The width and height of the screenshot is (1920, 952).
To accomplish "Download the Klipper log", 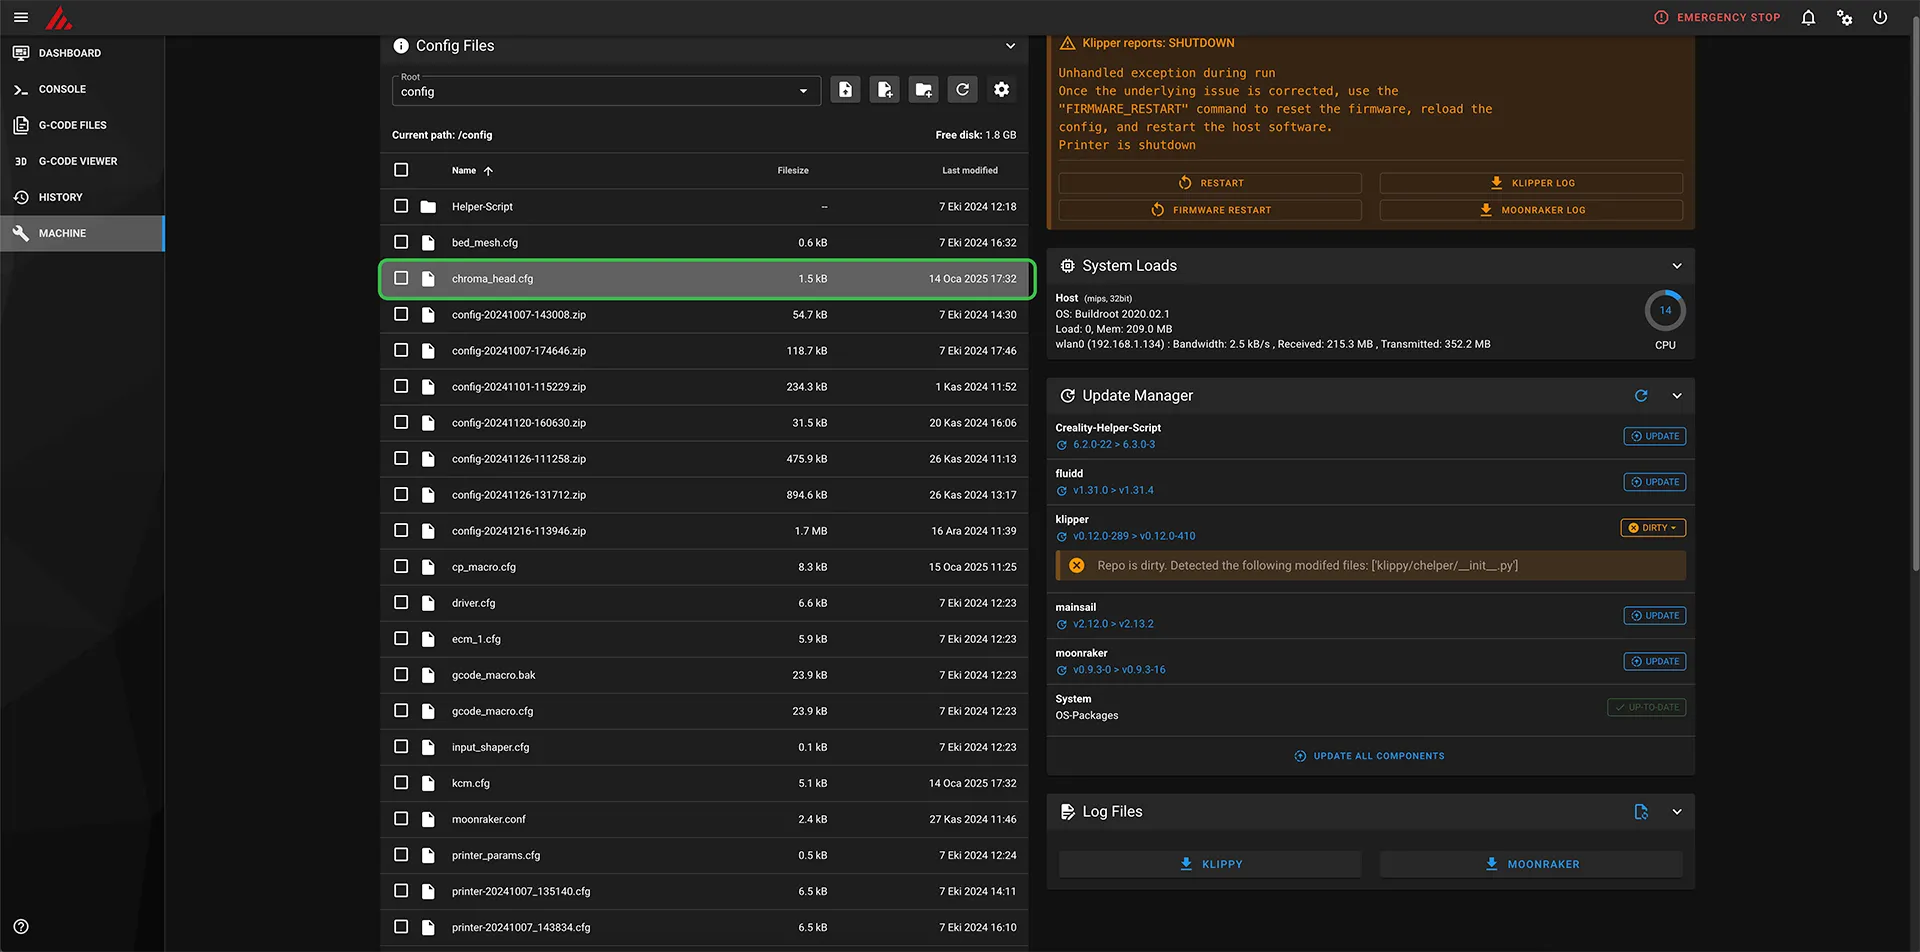I will [x=1531, y=183].
